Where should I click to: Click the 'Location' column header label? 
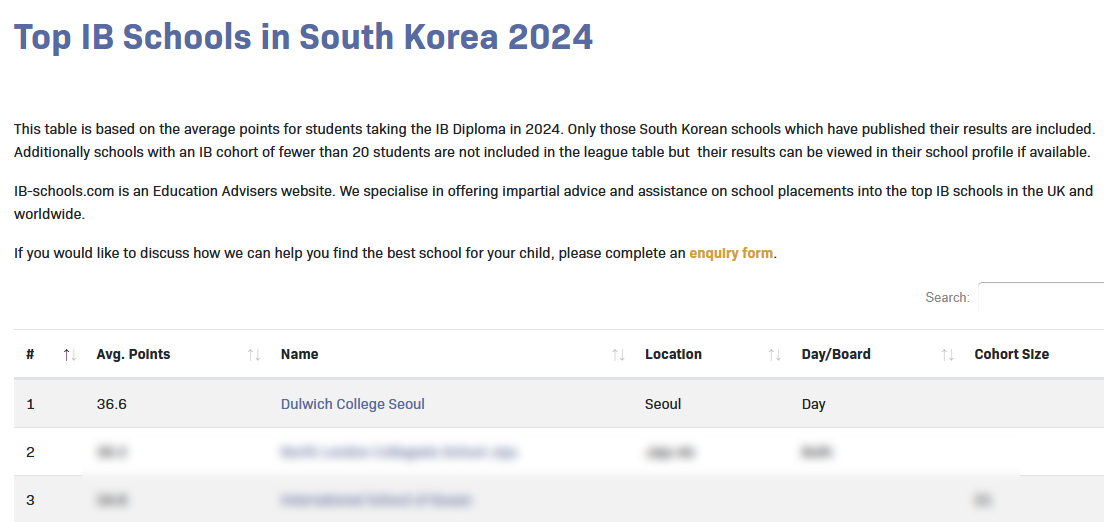673,354
